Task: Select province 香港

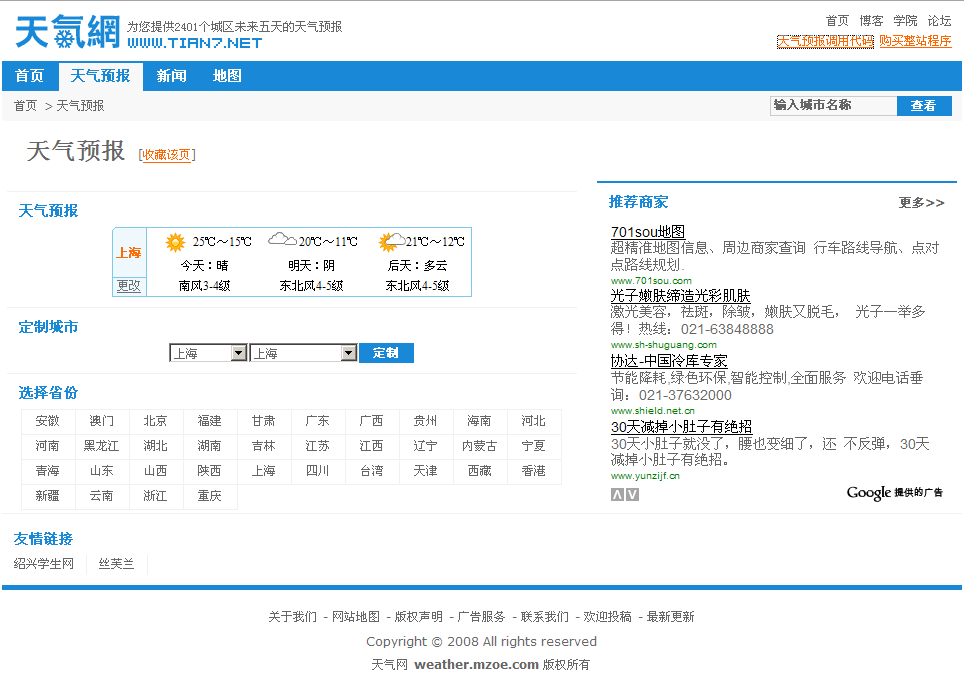Action: 534,471
